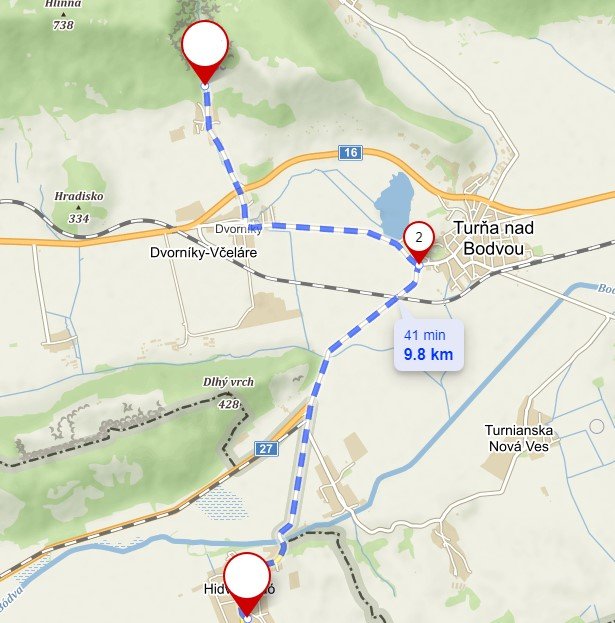
Task: Click the 9.8 km distance text
Action: [428, 354]
